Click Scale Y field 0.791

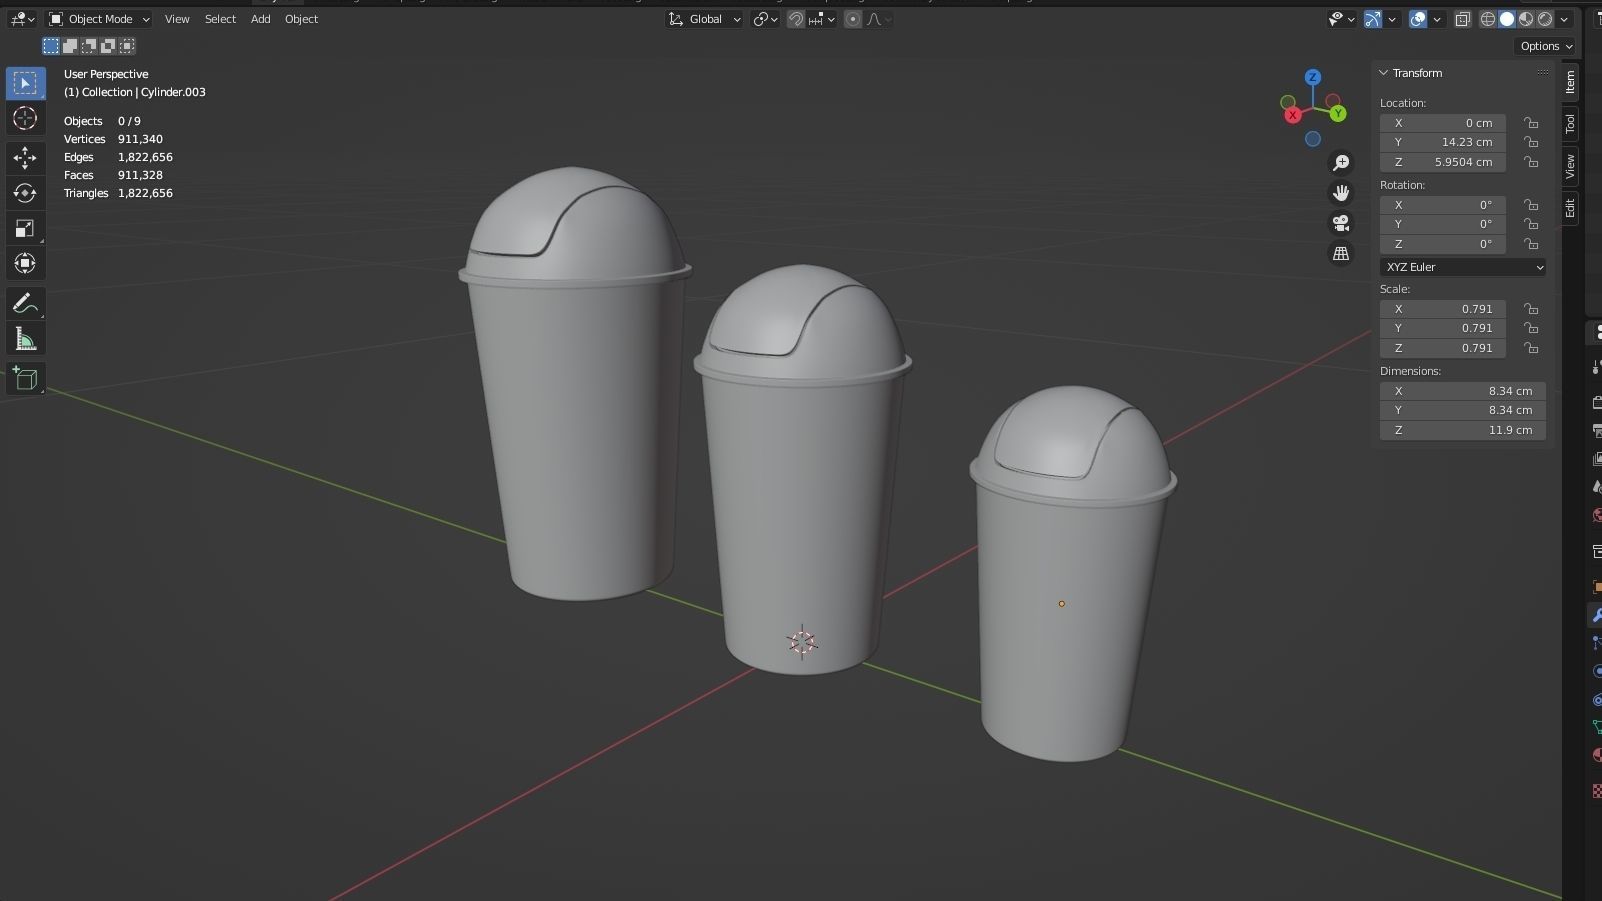(1443, 328)
